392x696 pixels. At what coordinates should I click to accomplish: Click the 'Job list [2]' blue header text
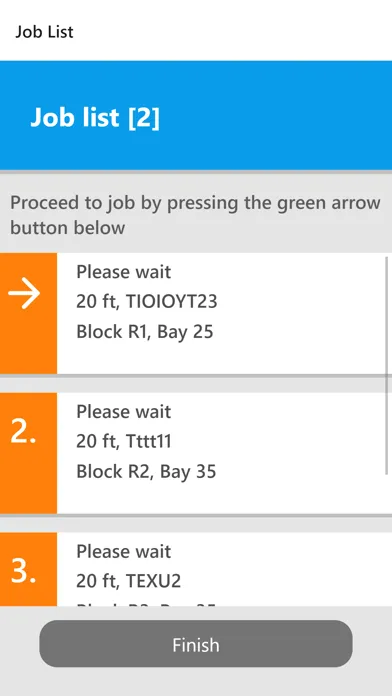[95, 117]
